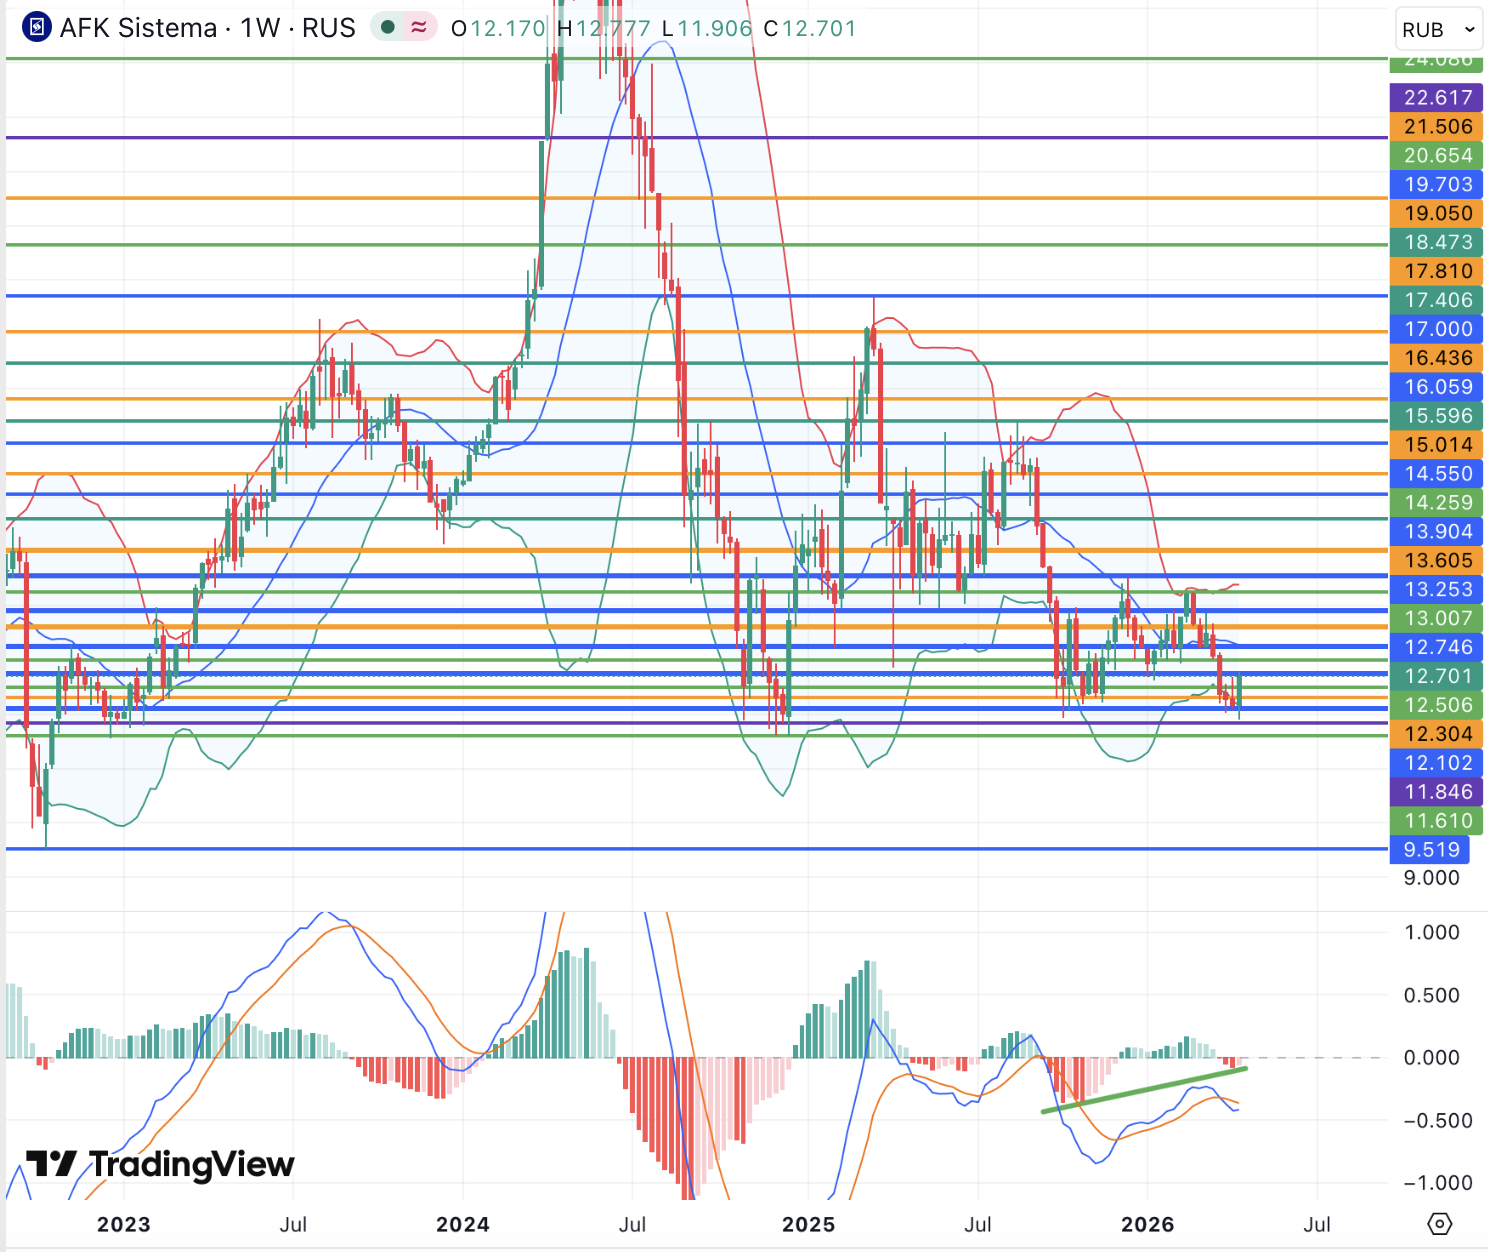Open the RUB currency dropdown
This screenshot has width=1488, height=1252.
(1438, 30)
